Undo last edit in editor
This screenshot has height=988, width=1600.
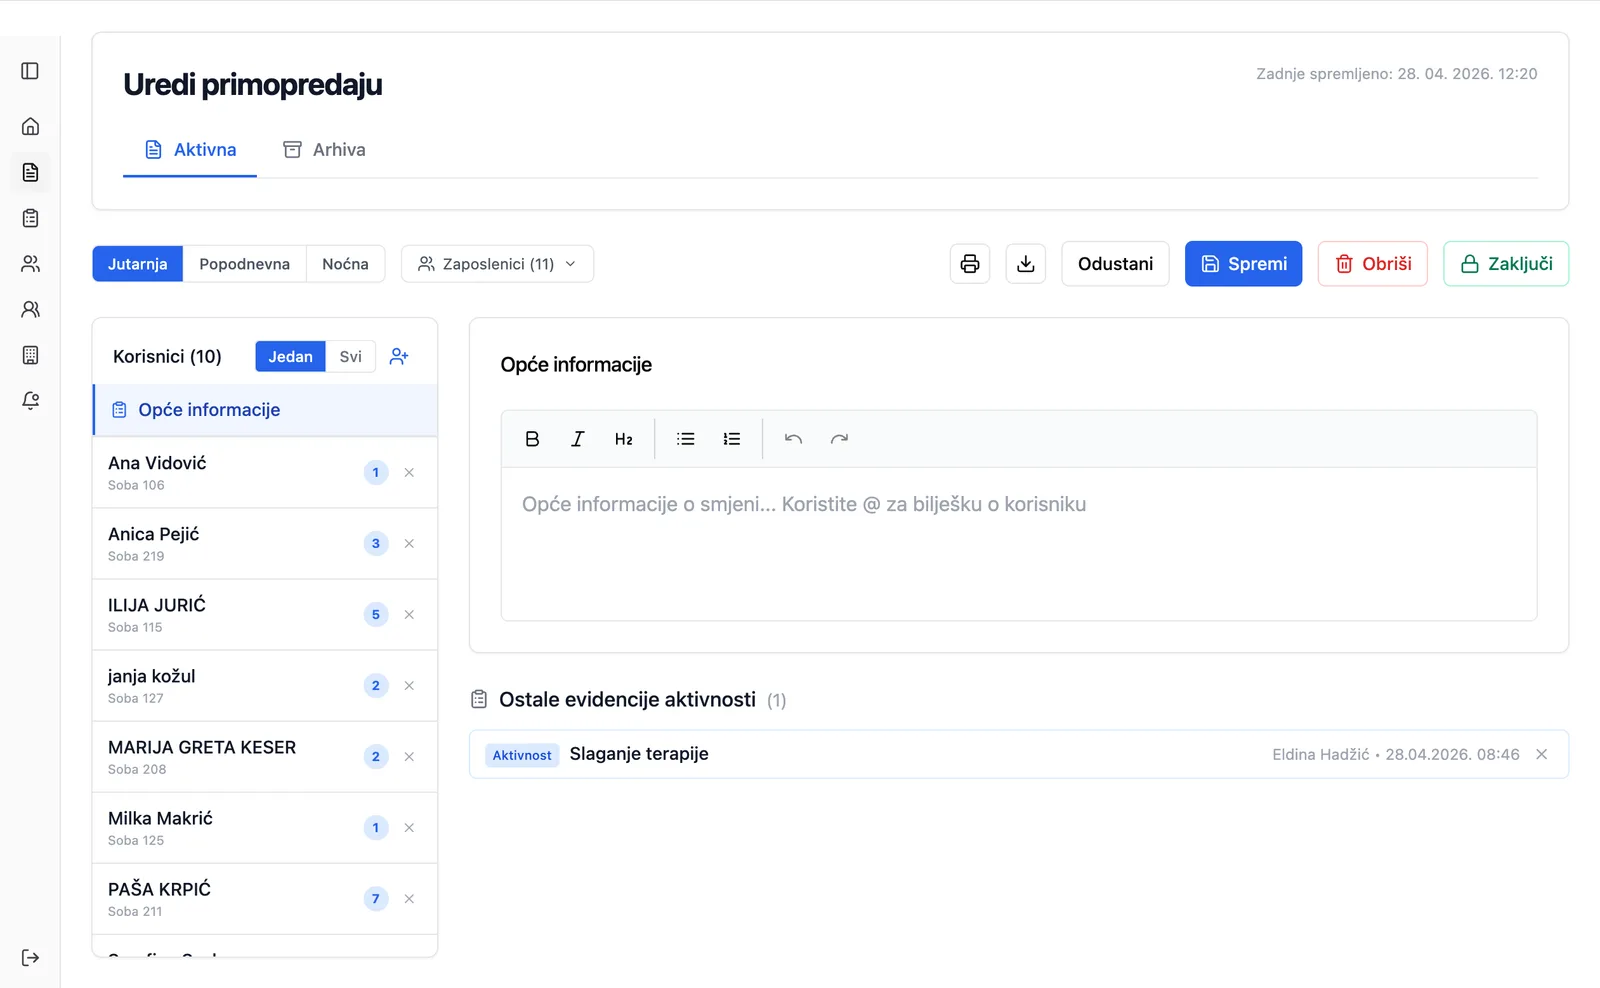[x=793, y=439]
